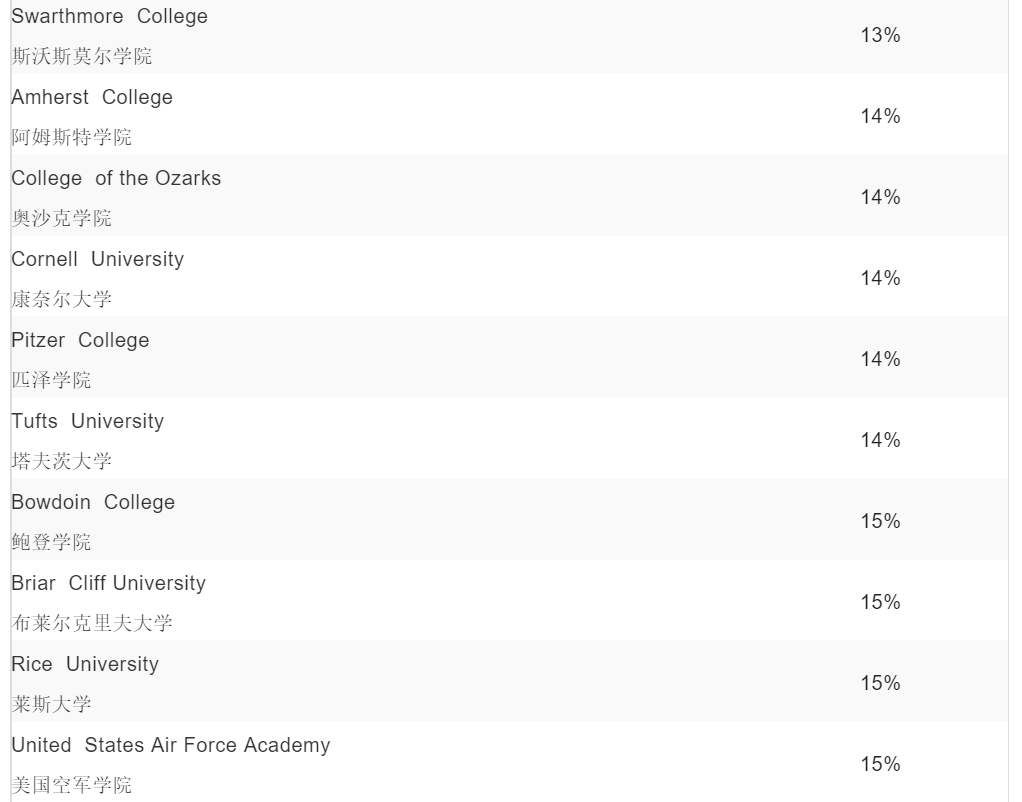1022x802 pixels.
Task: Click the Bowdoin College entry
Action: (93, 503)
